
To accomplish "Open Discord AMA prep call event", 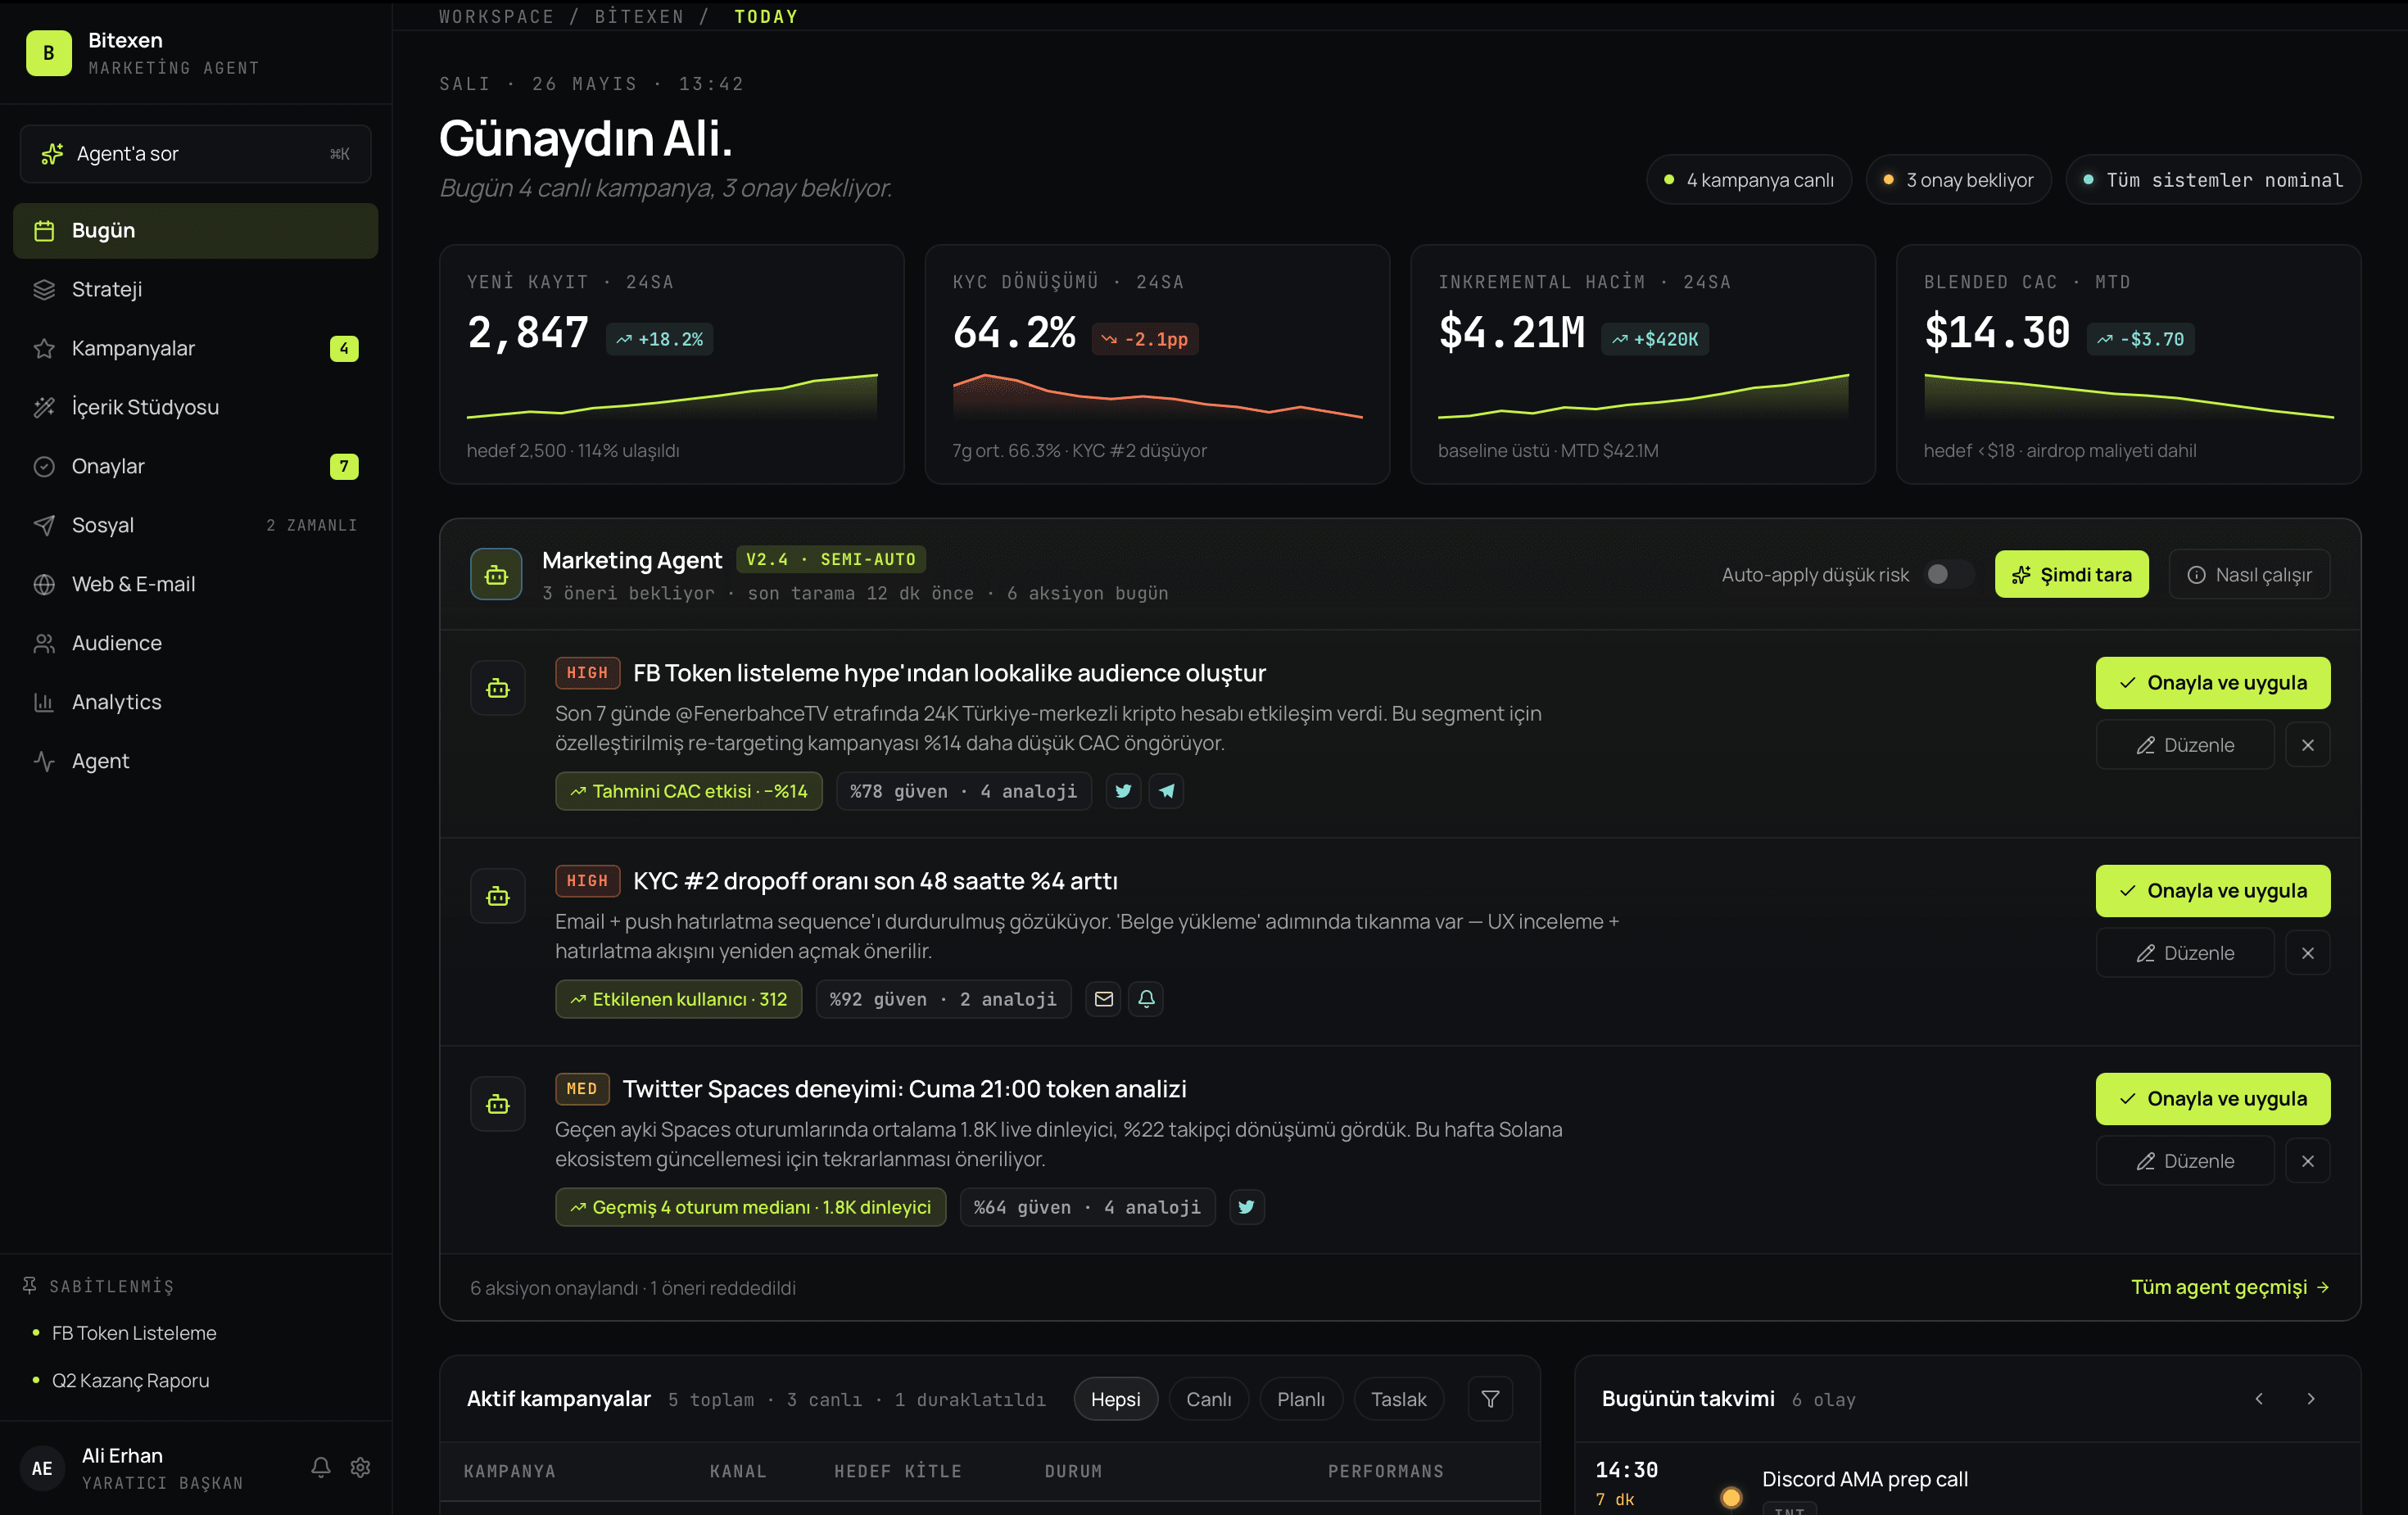I will coord(1865,1480).
